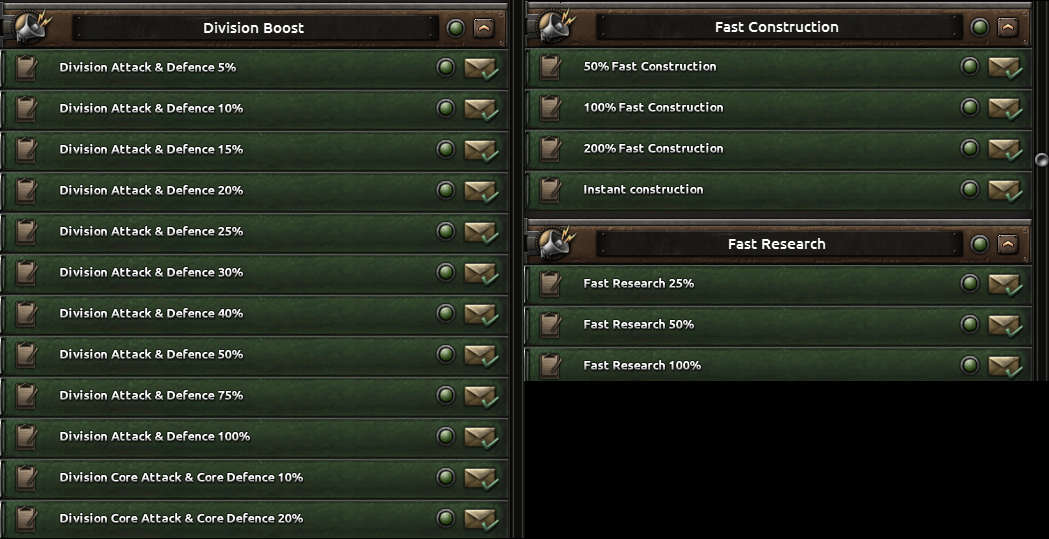
Task: Click envelope icon for Division Core Attack 10%
Action: pos(481,478)
